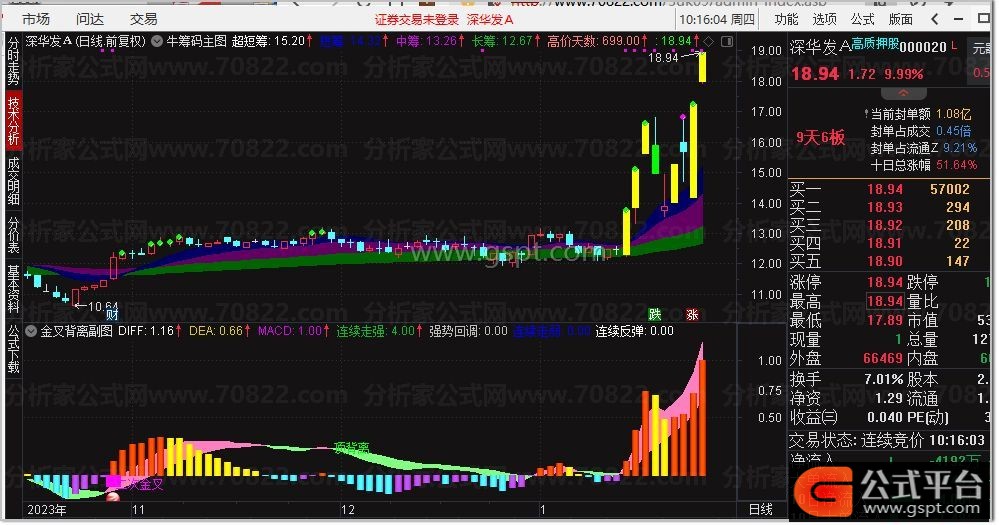Image resolution: width=999 pixels, height=525 pixels.
Task: Switch to 分时走势 sidebar tab
Action: 13,62
